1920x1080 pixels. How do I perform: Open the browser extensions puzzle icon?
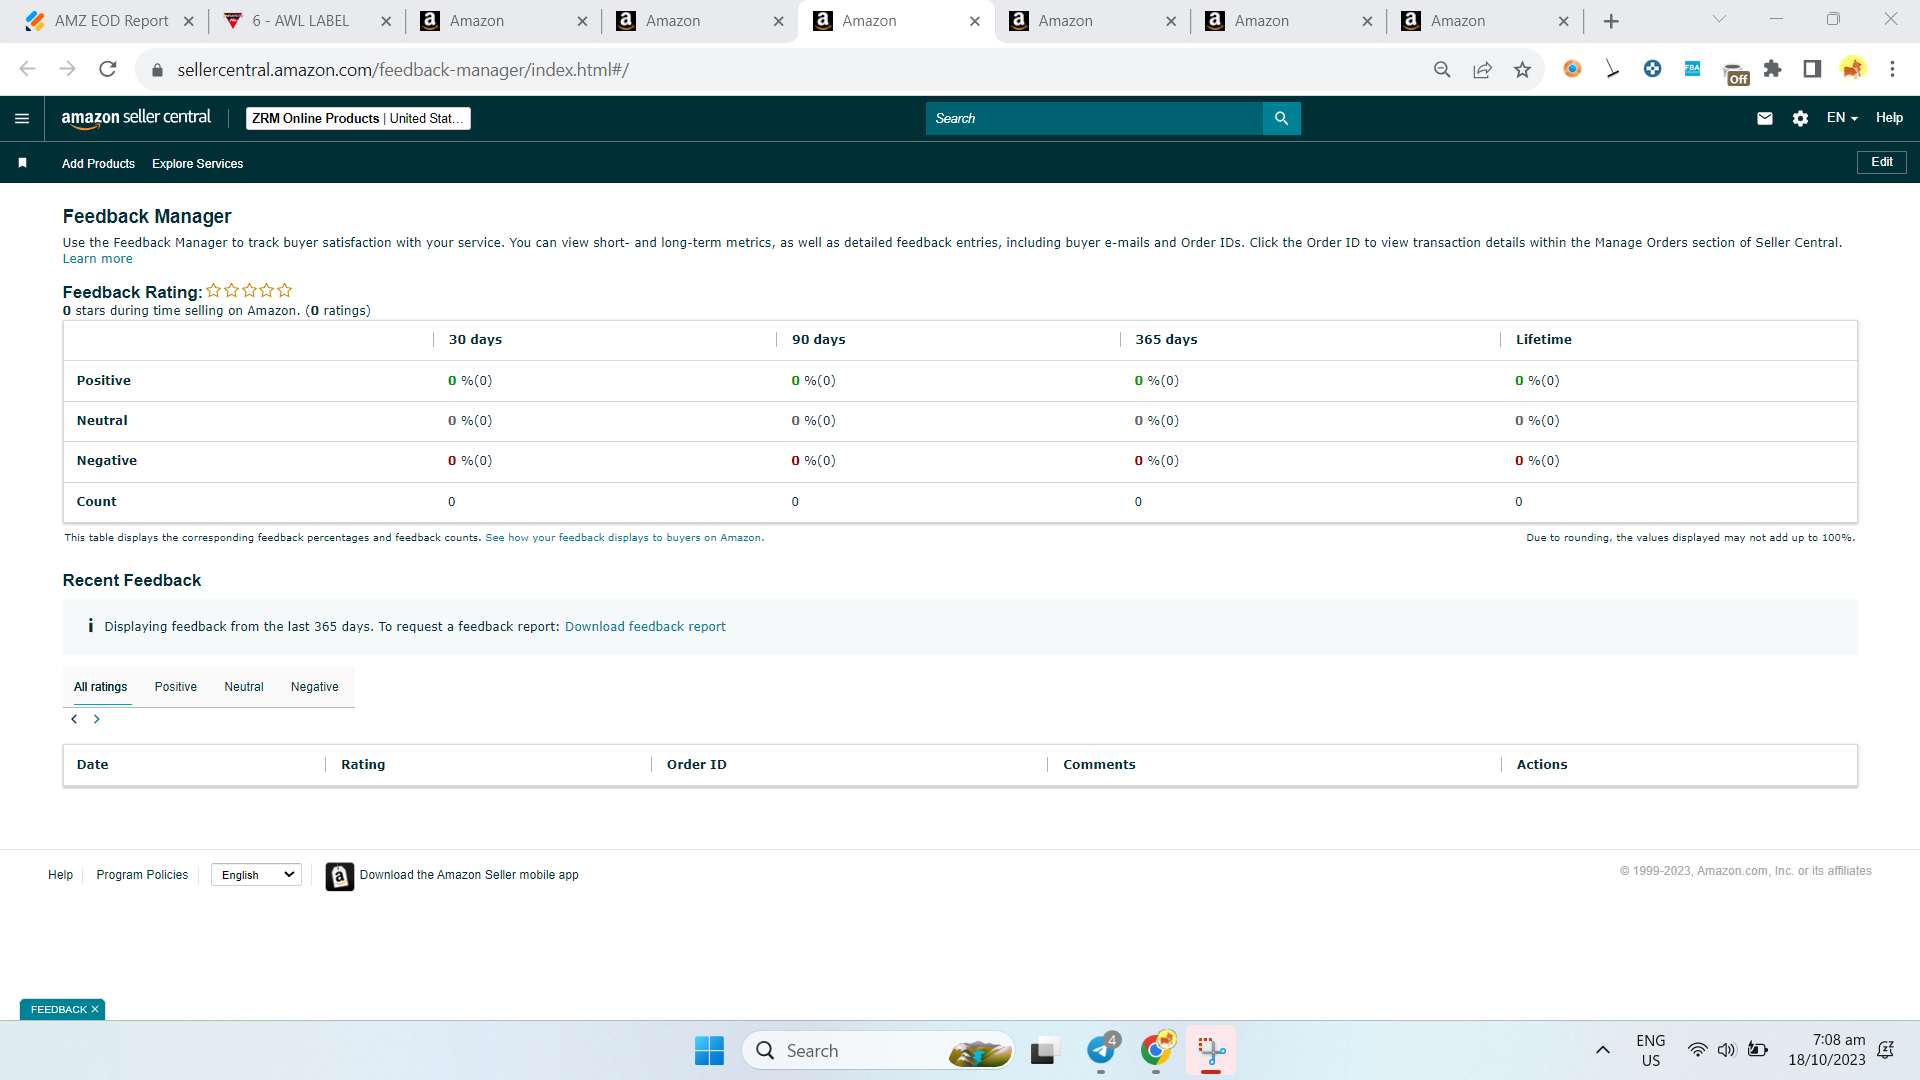(1773, 69)
